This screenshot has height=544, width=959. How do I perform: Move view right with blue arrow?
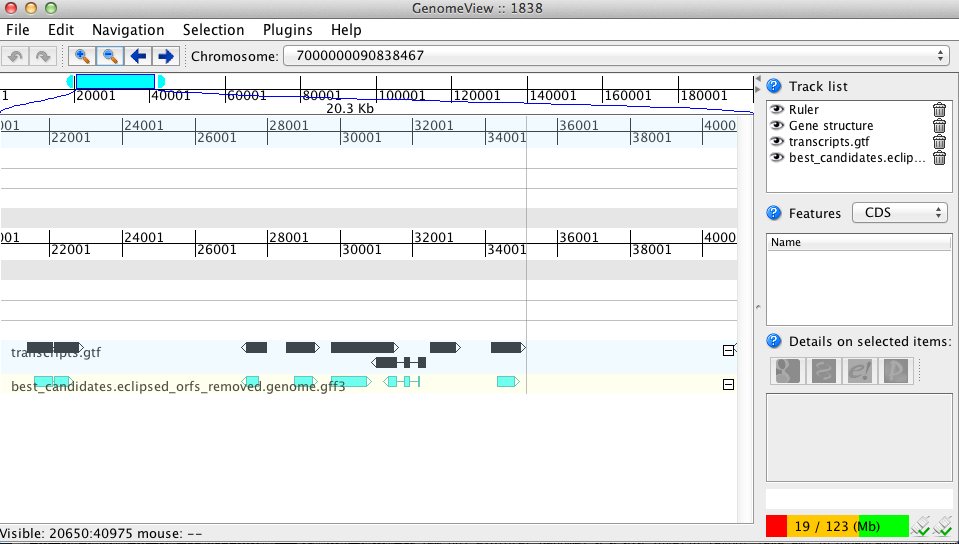[166, 56]
